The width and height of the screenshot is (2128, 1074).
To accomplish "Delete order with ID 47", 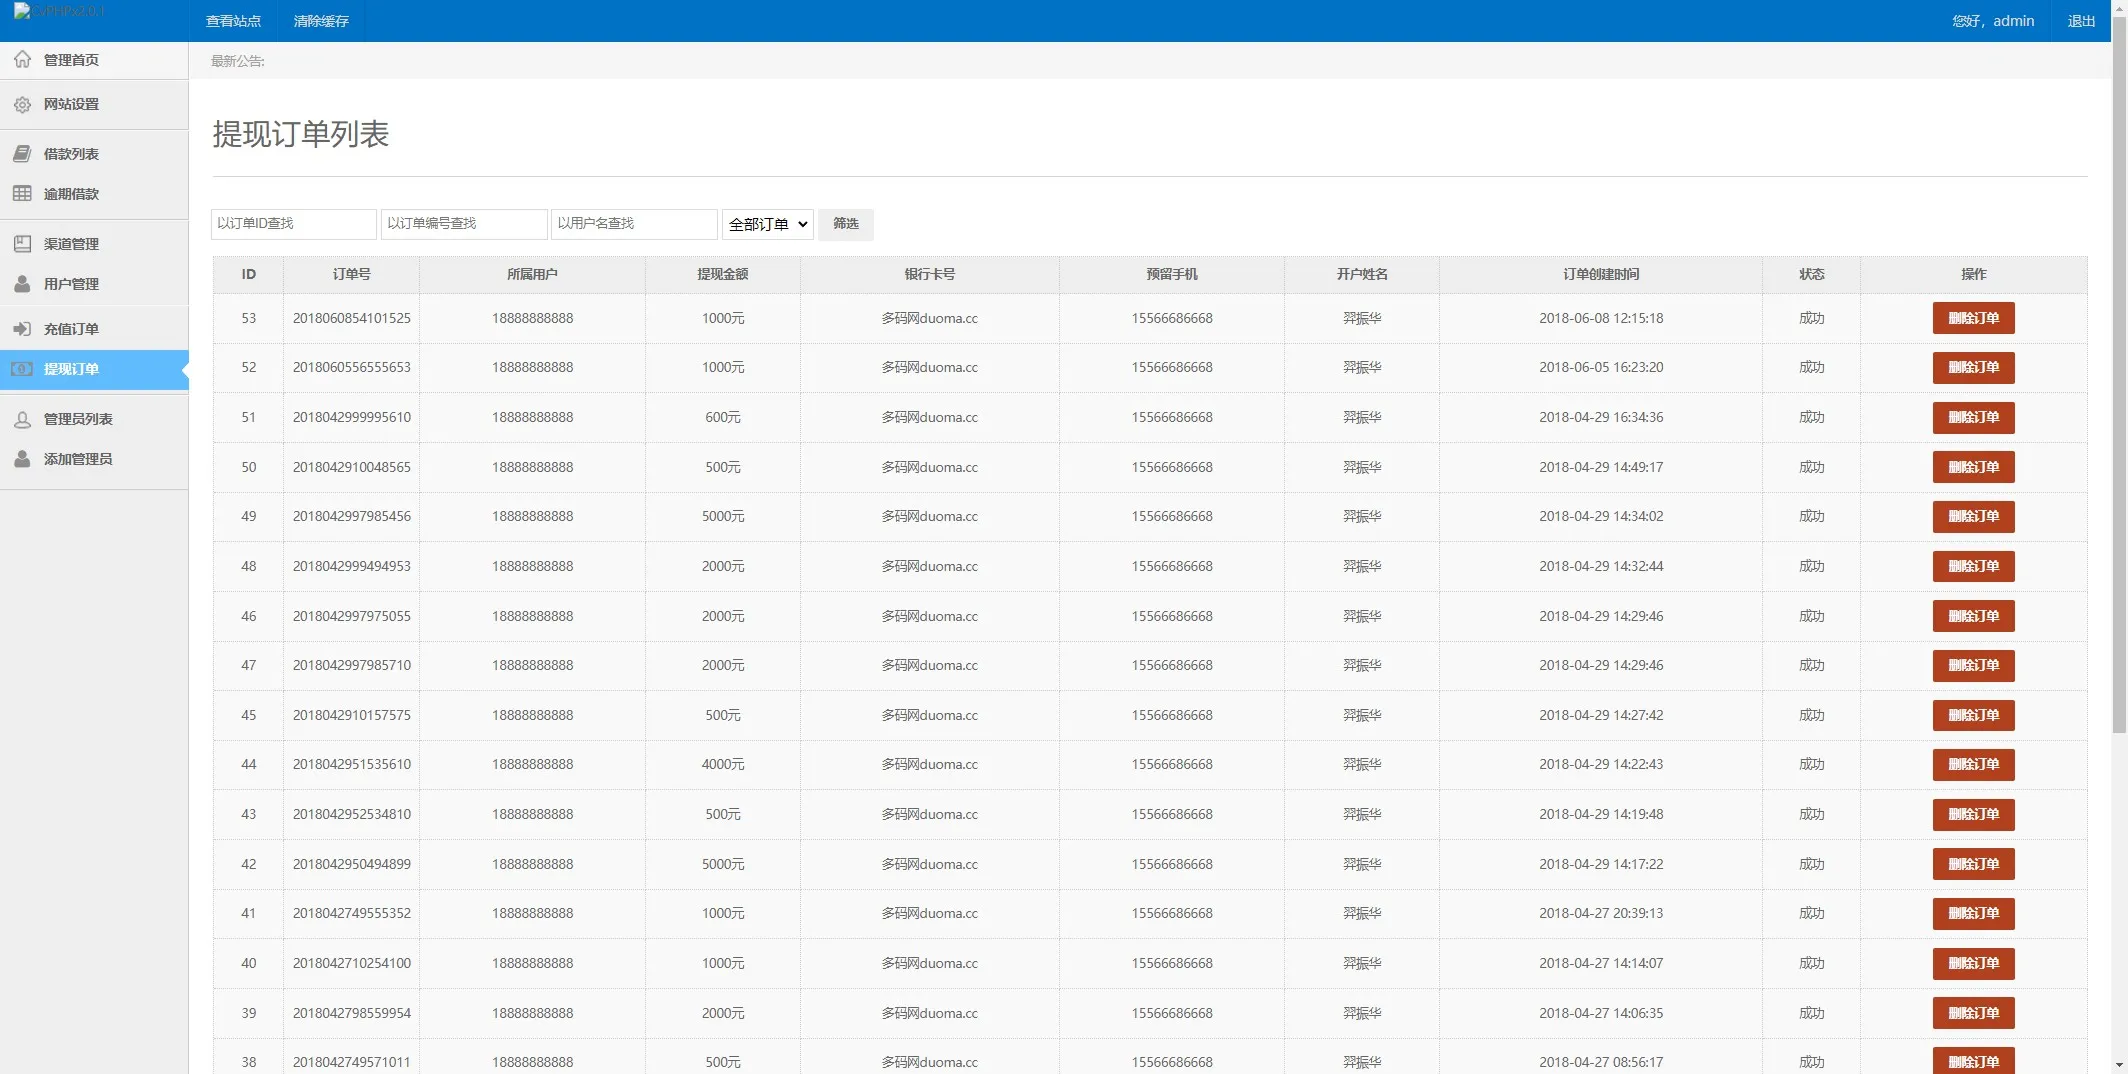I will (1972, 665).
